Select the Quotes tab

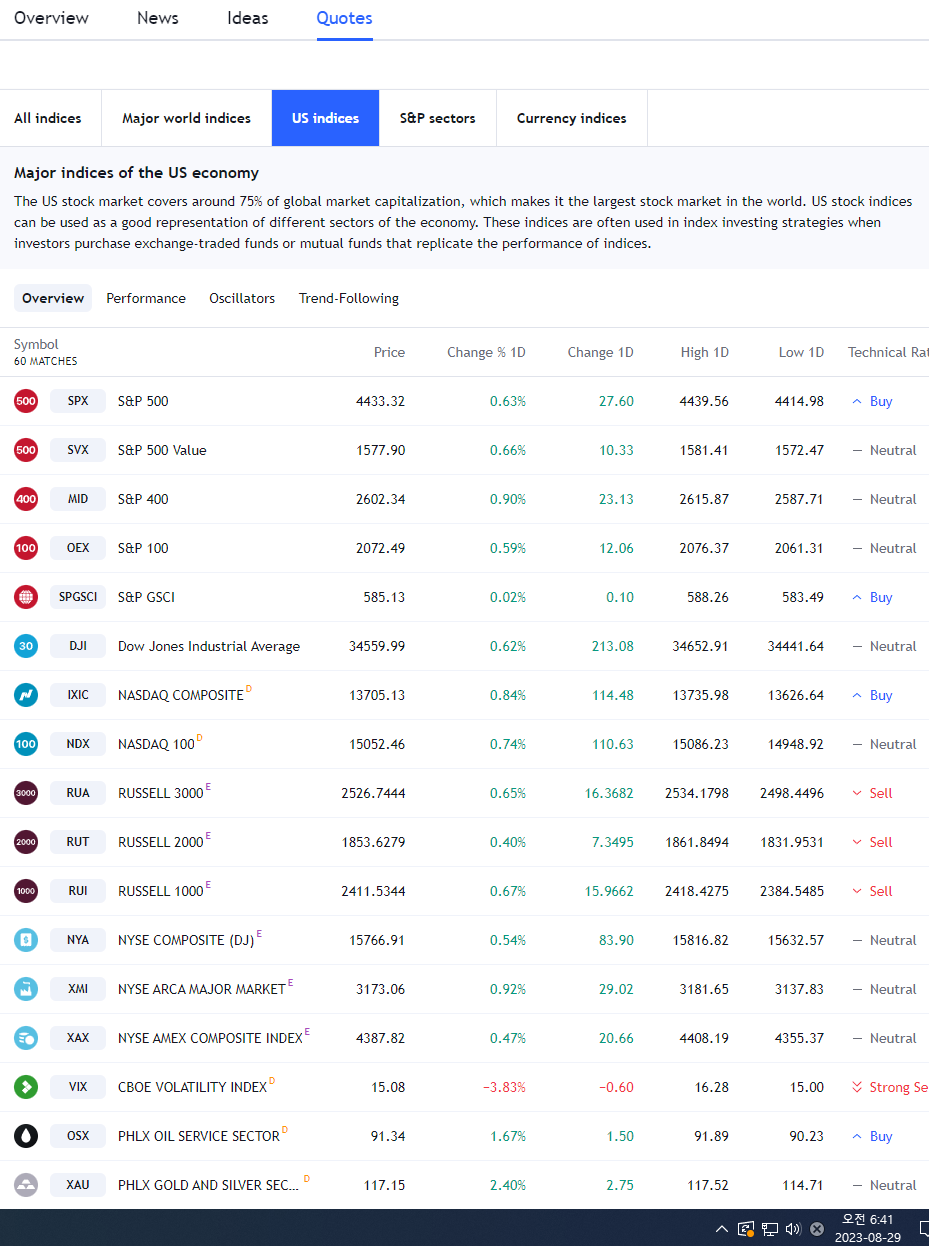point(344,18)
